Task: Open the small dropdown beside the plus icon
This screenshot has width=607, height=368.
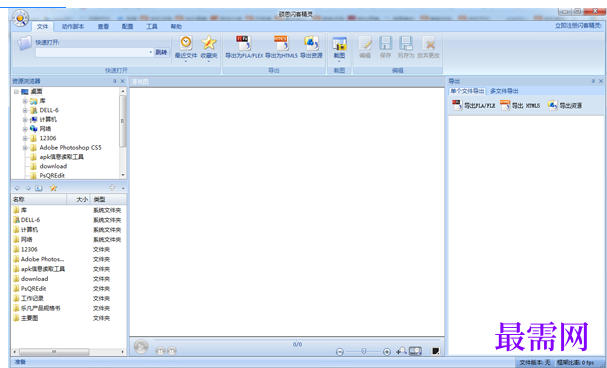Action: pyautogui.click(x=123, y=188)
